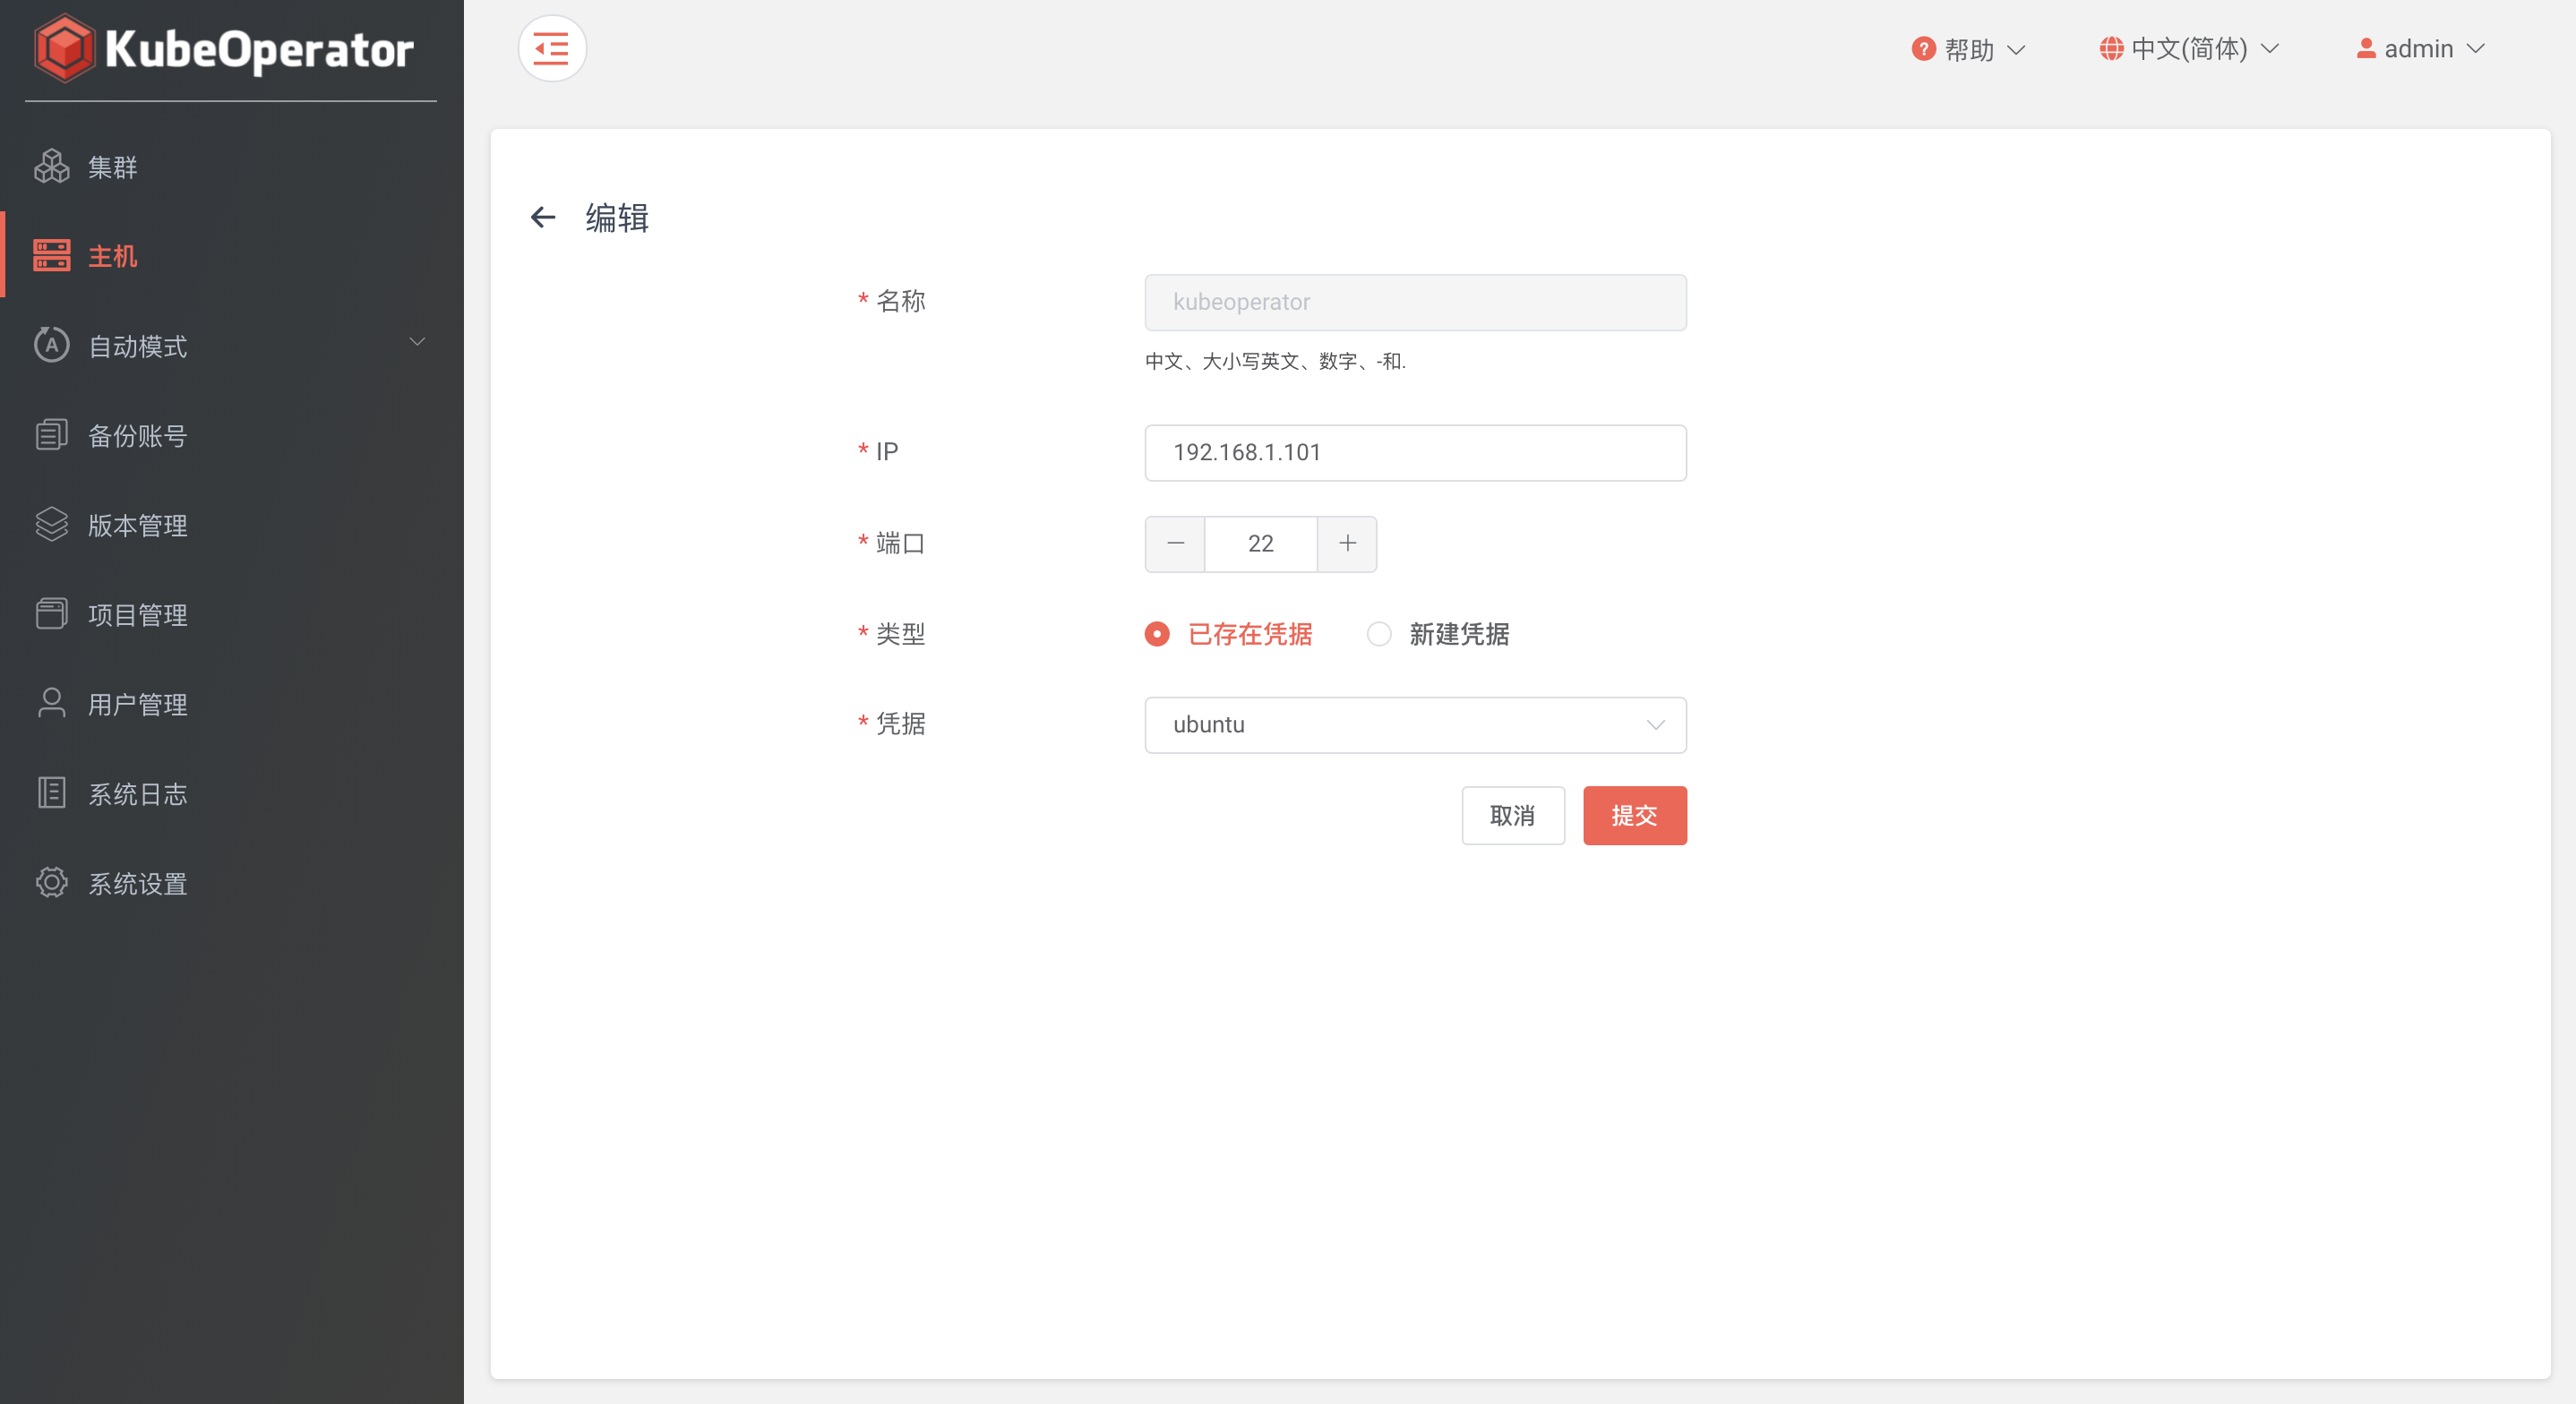Viewport: 2576px width, 1404px height.
Task: Open the 凭据 ubuntu dropdown
Action: 1414,725
